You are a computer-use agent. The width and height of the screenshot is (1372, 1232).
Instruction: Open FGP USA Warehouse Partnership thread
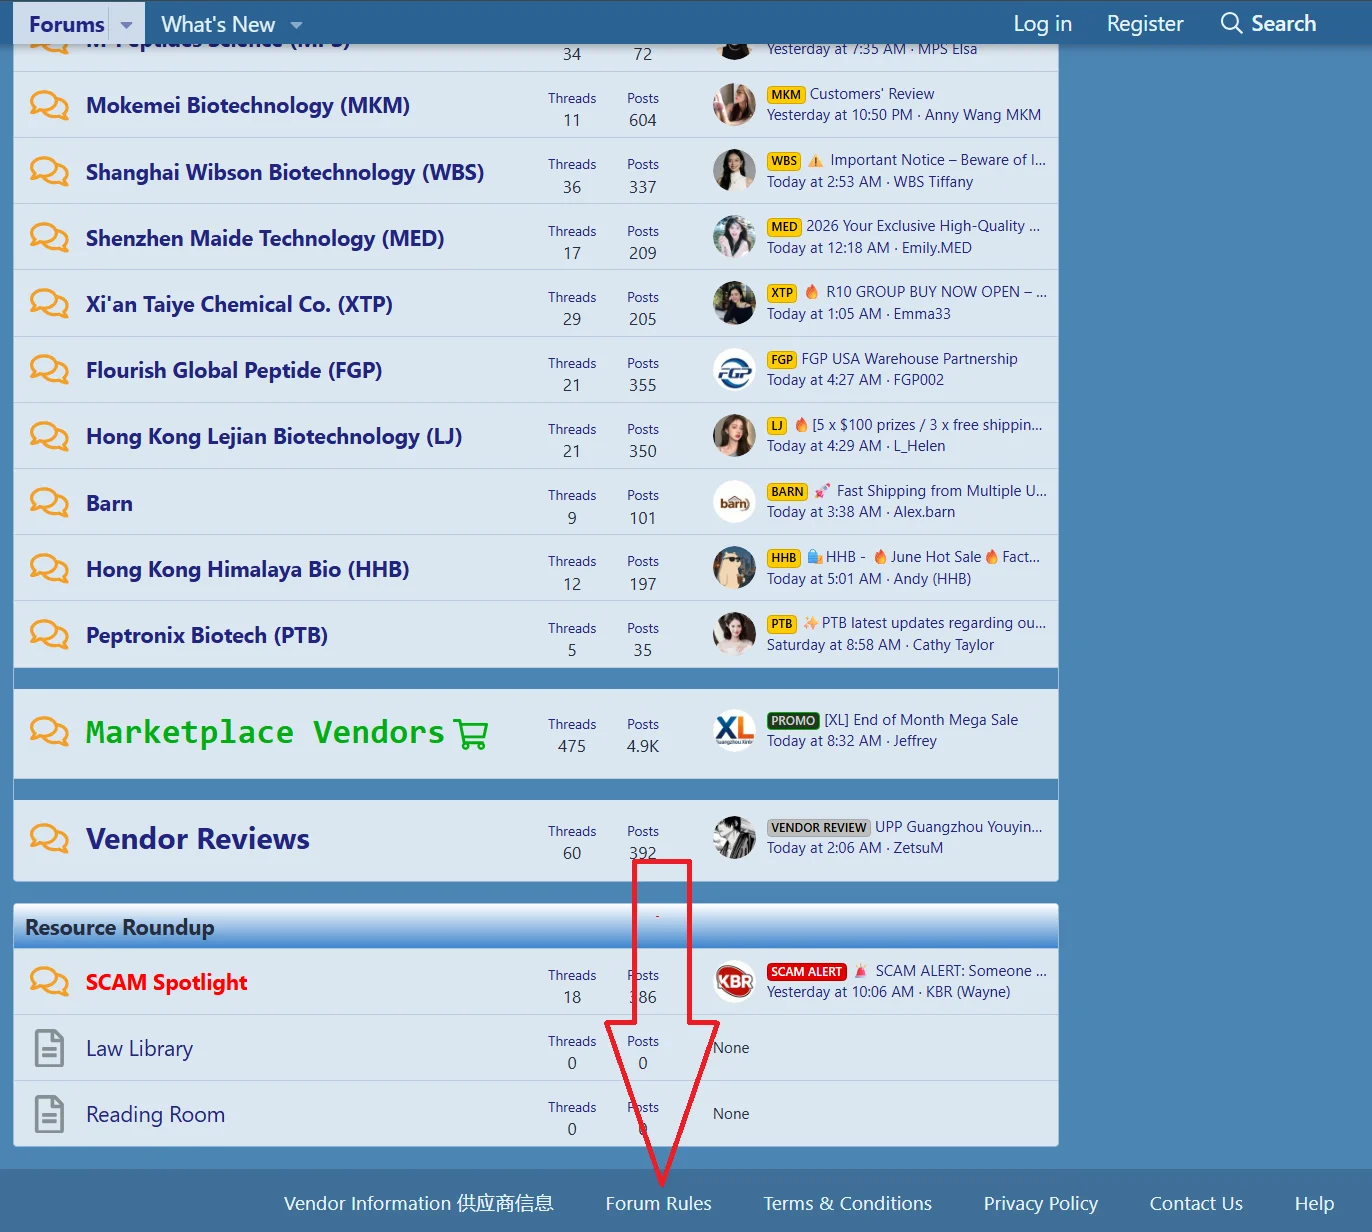(909, 359)
